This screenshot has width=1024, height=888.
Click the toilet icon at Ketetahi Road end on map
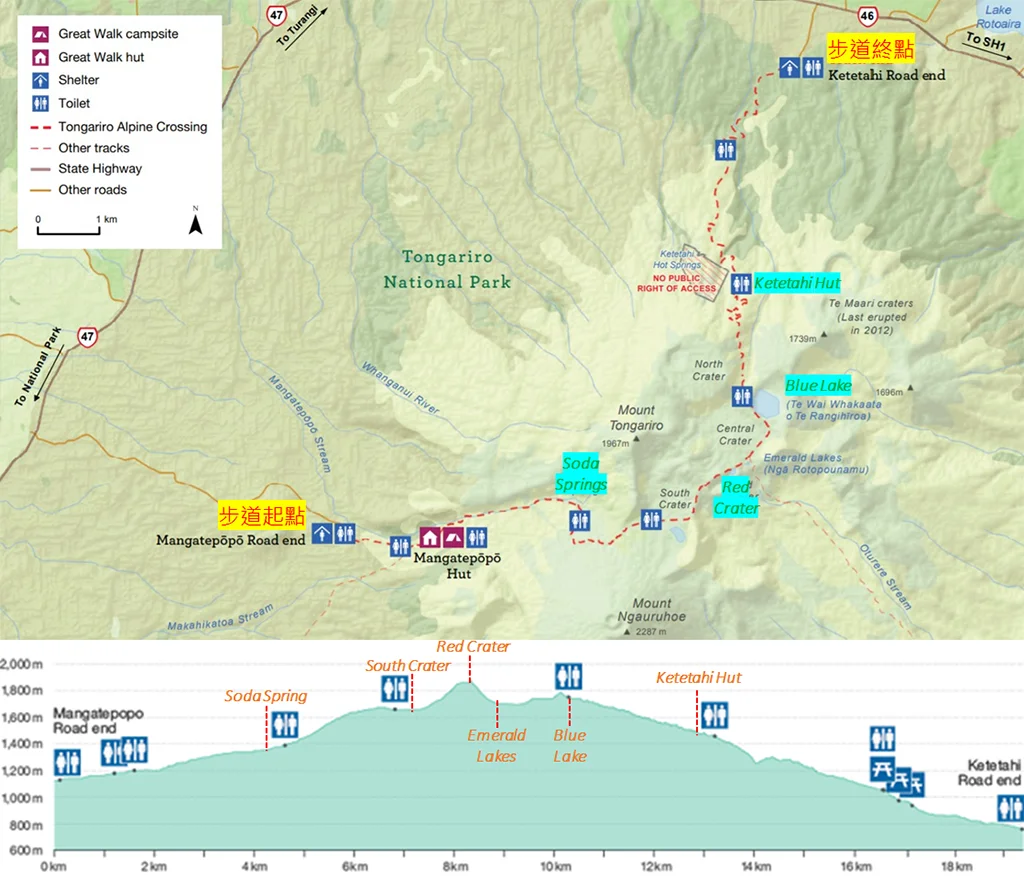tap(812, 67)
